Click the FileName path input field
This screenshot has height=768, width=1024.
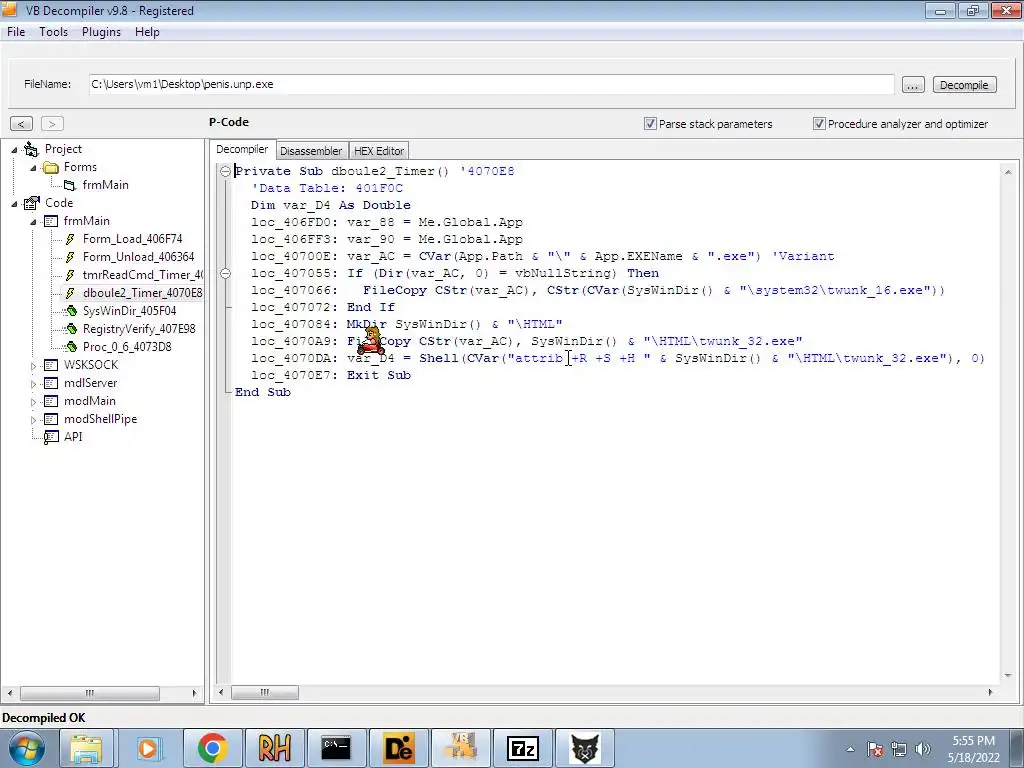point(491,84)
